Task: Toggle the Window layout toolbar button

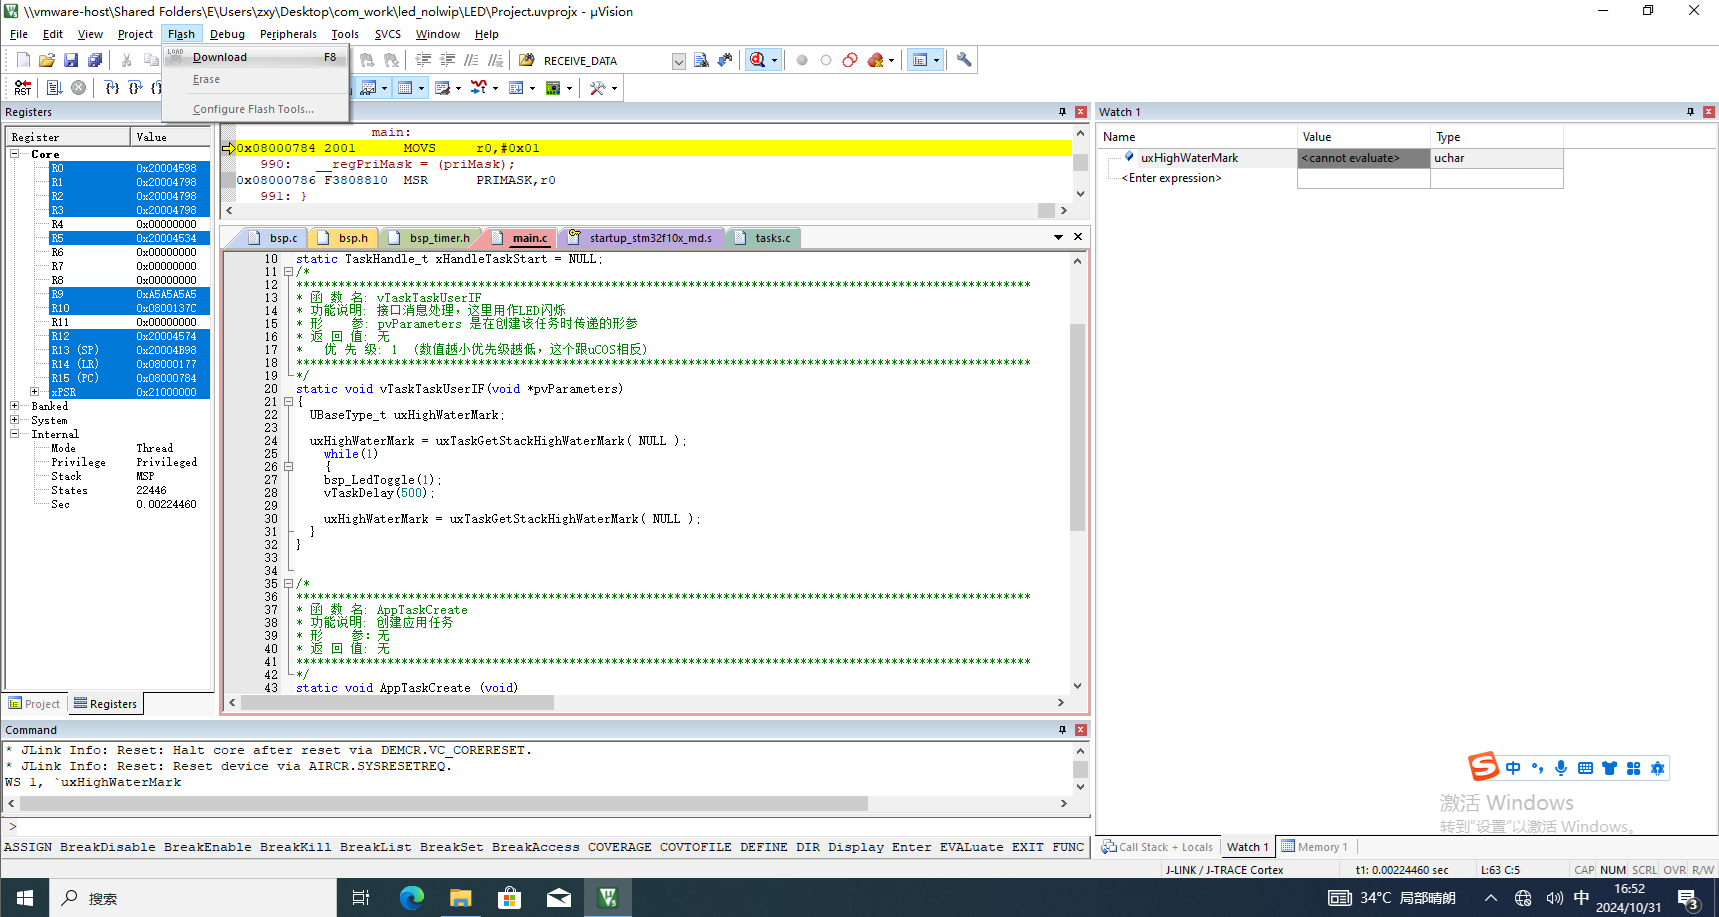Action: (920, 60)
